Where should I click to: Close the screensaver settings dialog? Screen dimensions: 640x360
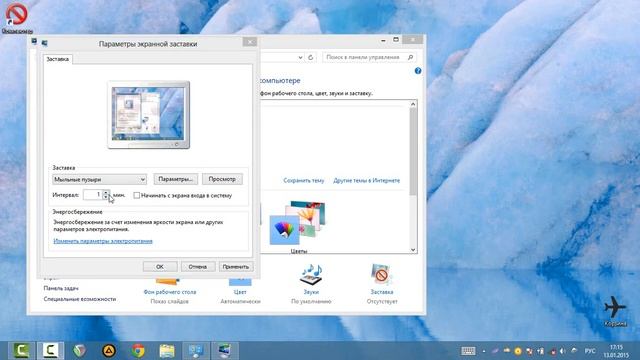(x=249, y=42)
